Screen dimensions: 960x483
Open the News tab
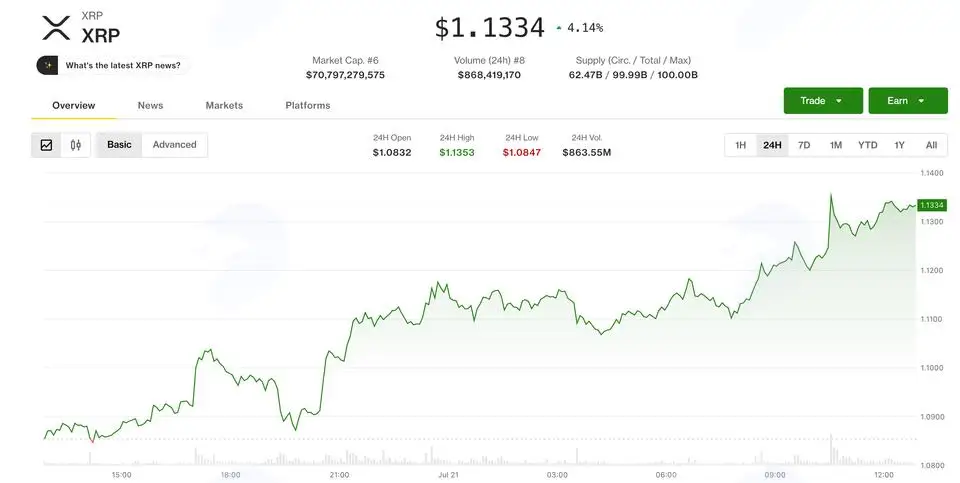(151, 105)
